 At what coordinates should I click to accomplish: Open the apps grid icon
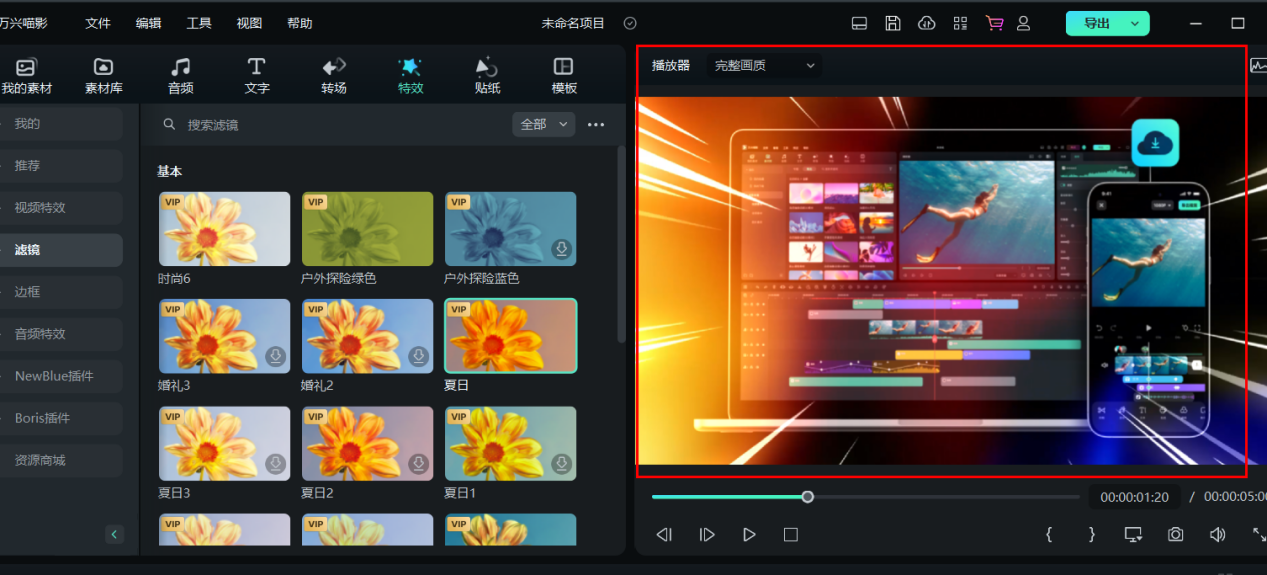(x=961, y=23)
